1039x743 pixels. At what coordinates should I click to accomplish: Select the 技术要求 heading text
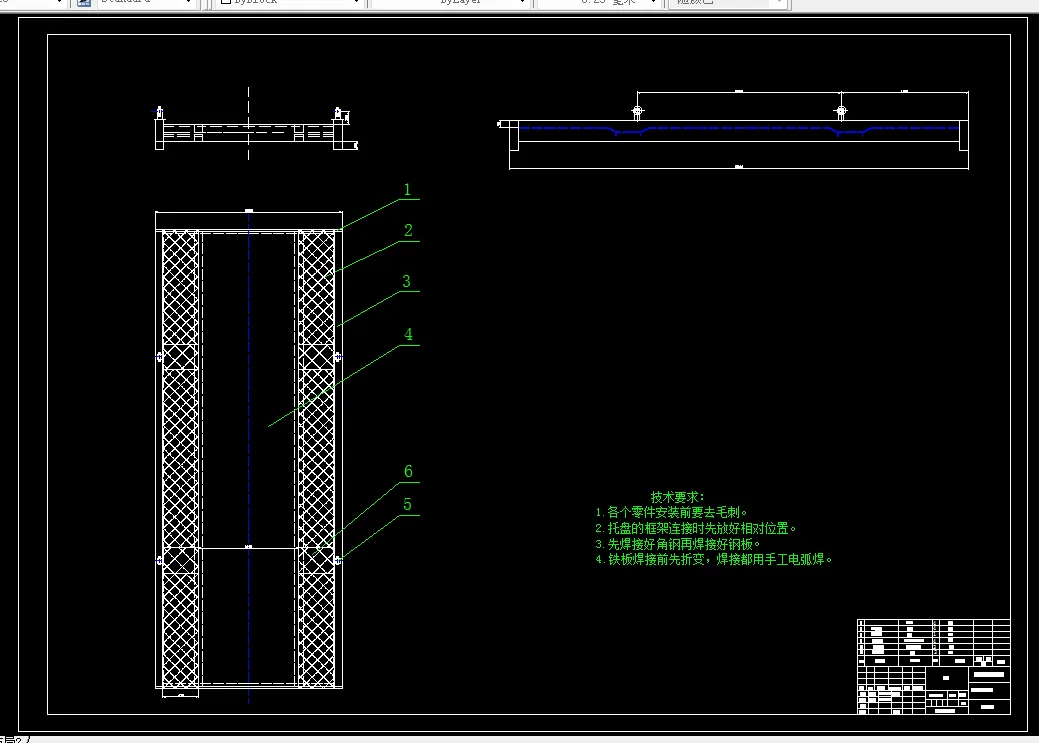(x=677, y=496)
